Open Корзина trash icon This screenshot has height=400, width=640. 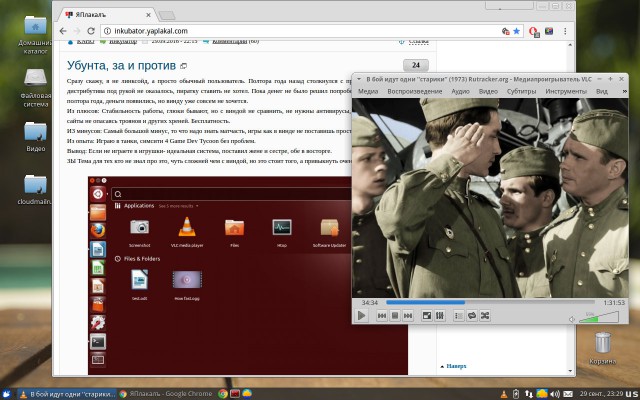coord(602,348)
